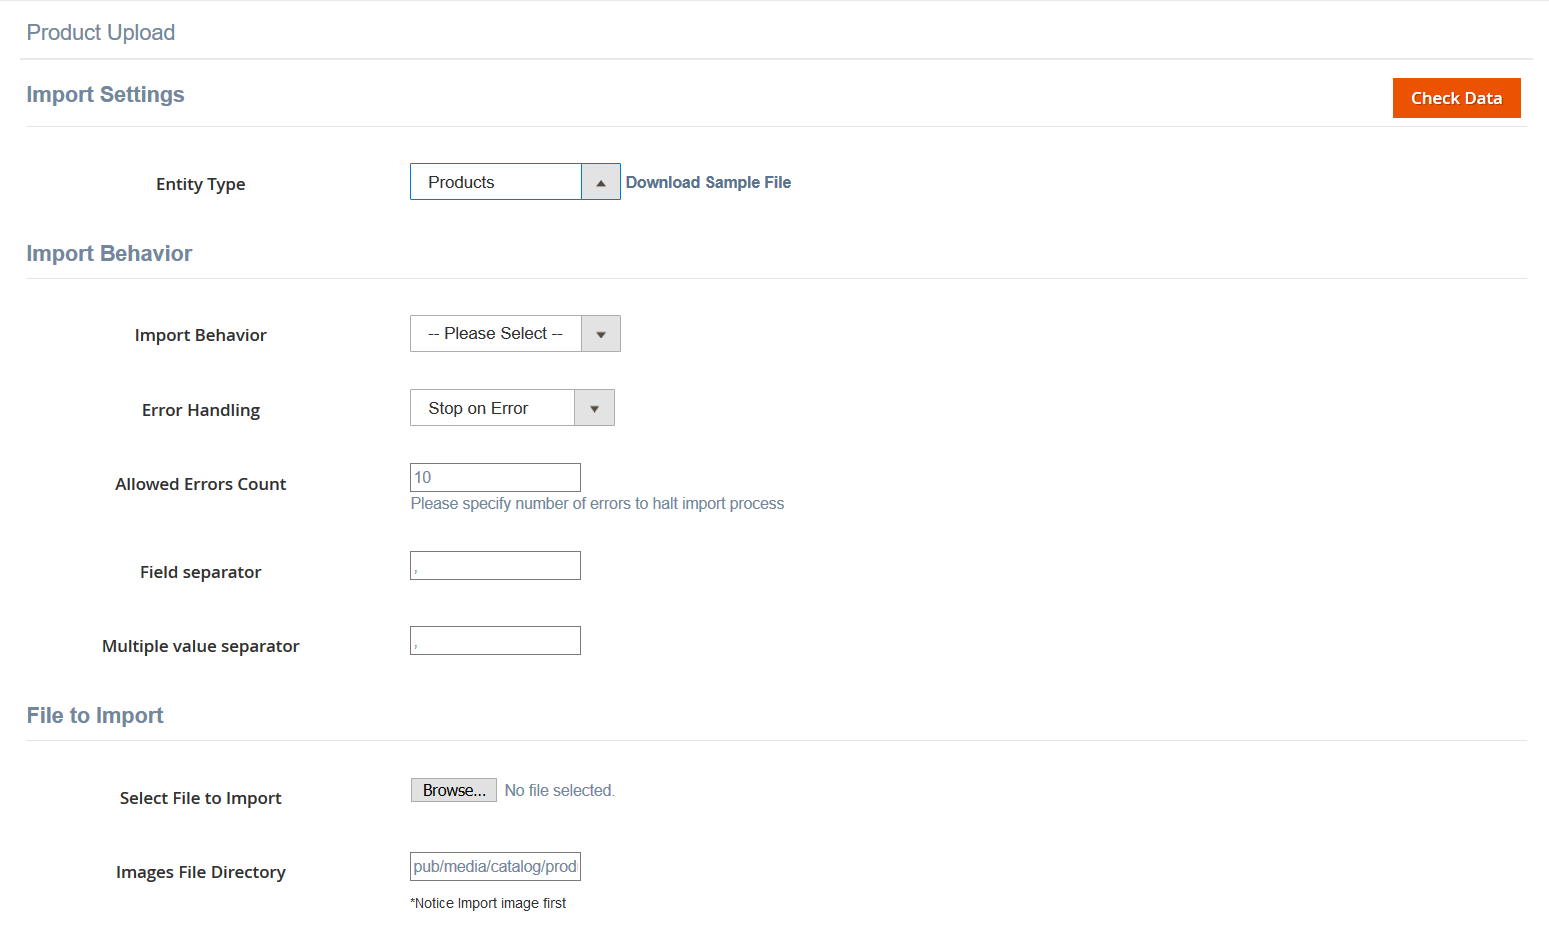Open the Download Sample File link

click(x=708, y=182)
